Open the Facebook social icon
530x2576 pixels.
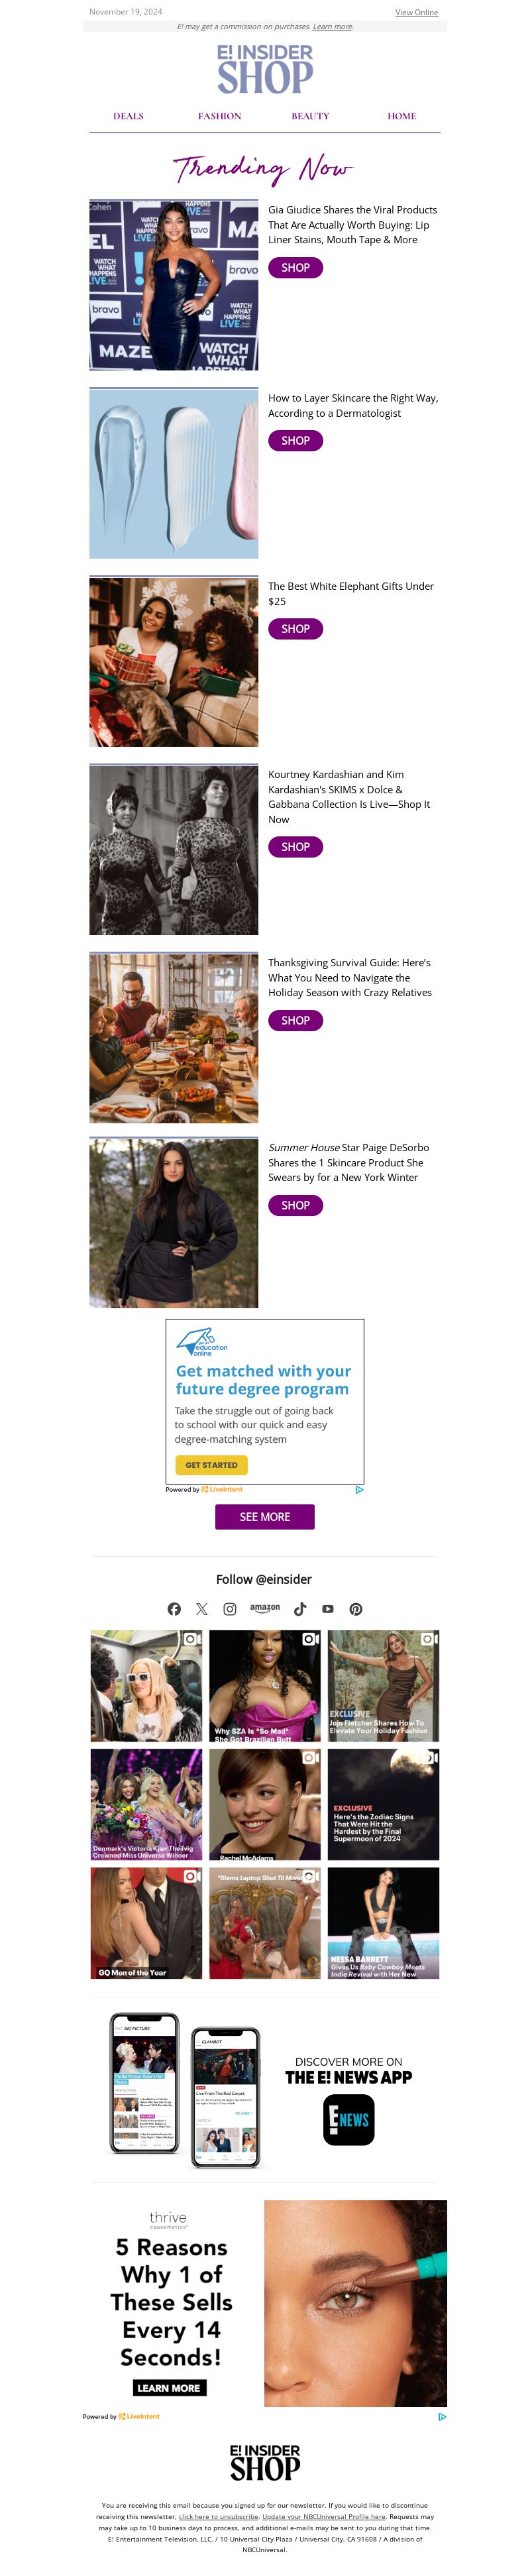(x=174, y=1609)
